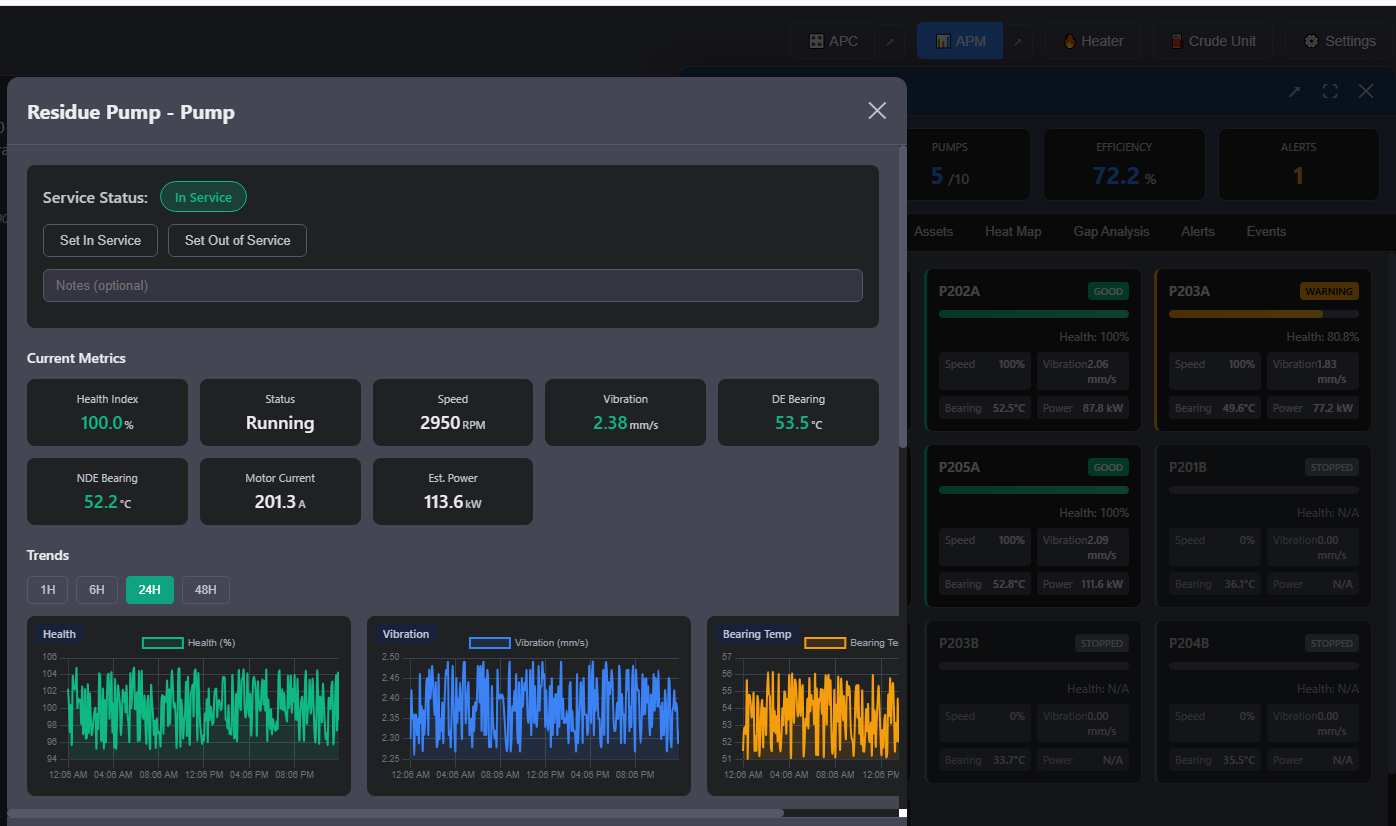Image resolution: width=1396 pixels, height=826 pixels.
Task: Open the APM module via its bar-chart icon
Action: (x=941, y=40)
